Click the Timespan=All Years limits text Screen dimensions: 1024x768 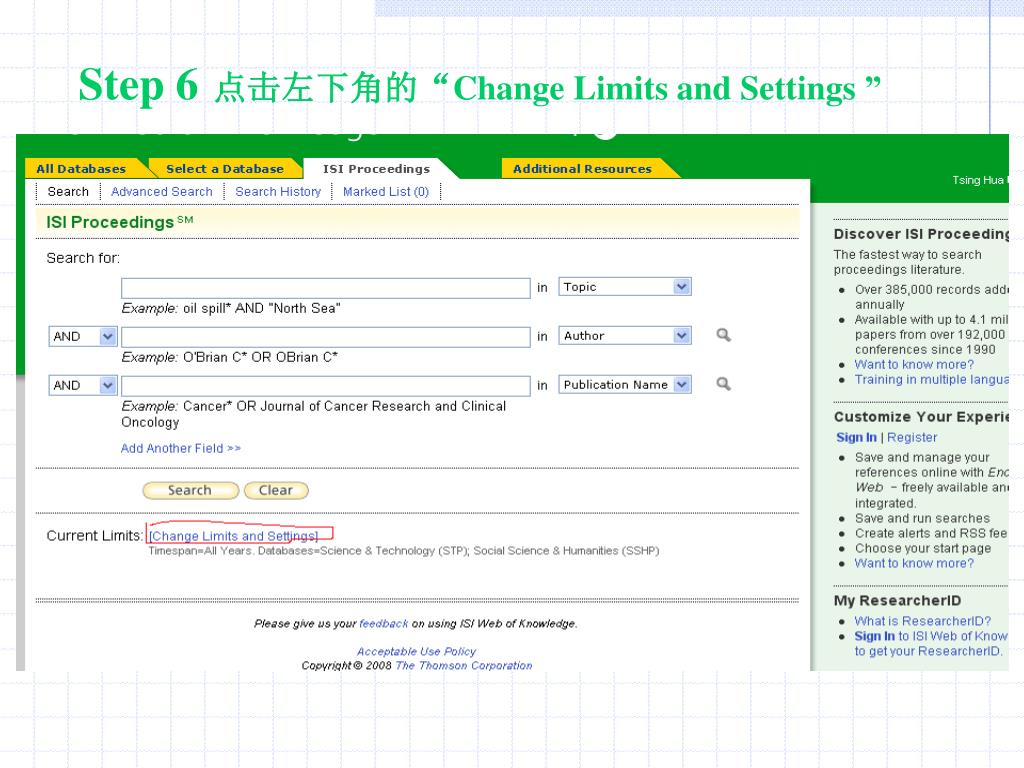tap(404, 551)
